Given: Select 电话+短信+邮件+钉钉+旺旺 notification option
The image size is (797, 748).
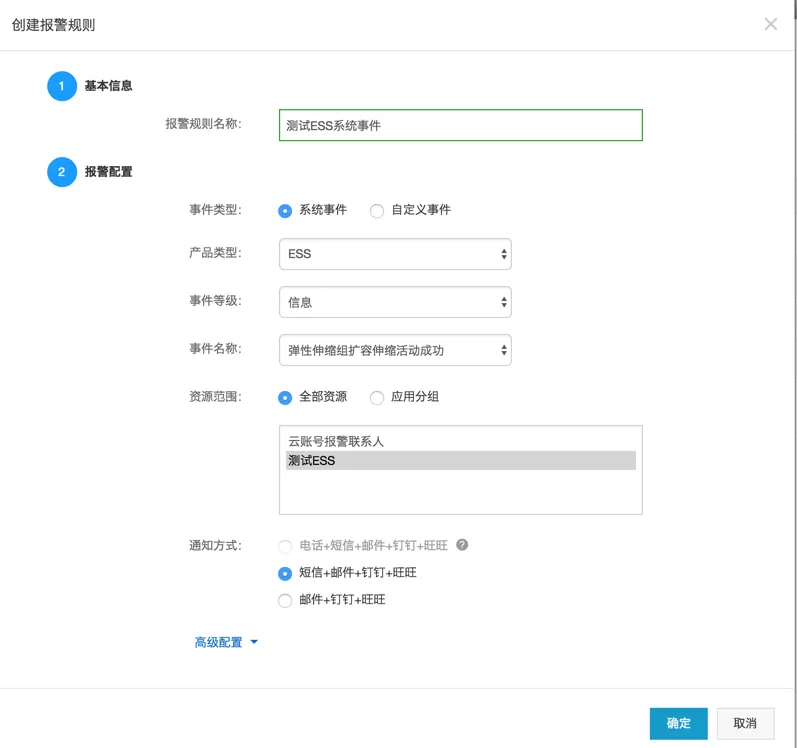Looking at the screenshot, I should click(285, 546).
